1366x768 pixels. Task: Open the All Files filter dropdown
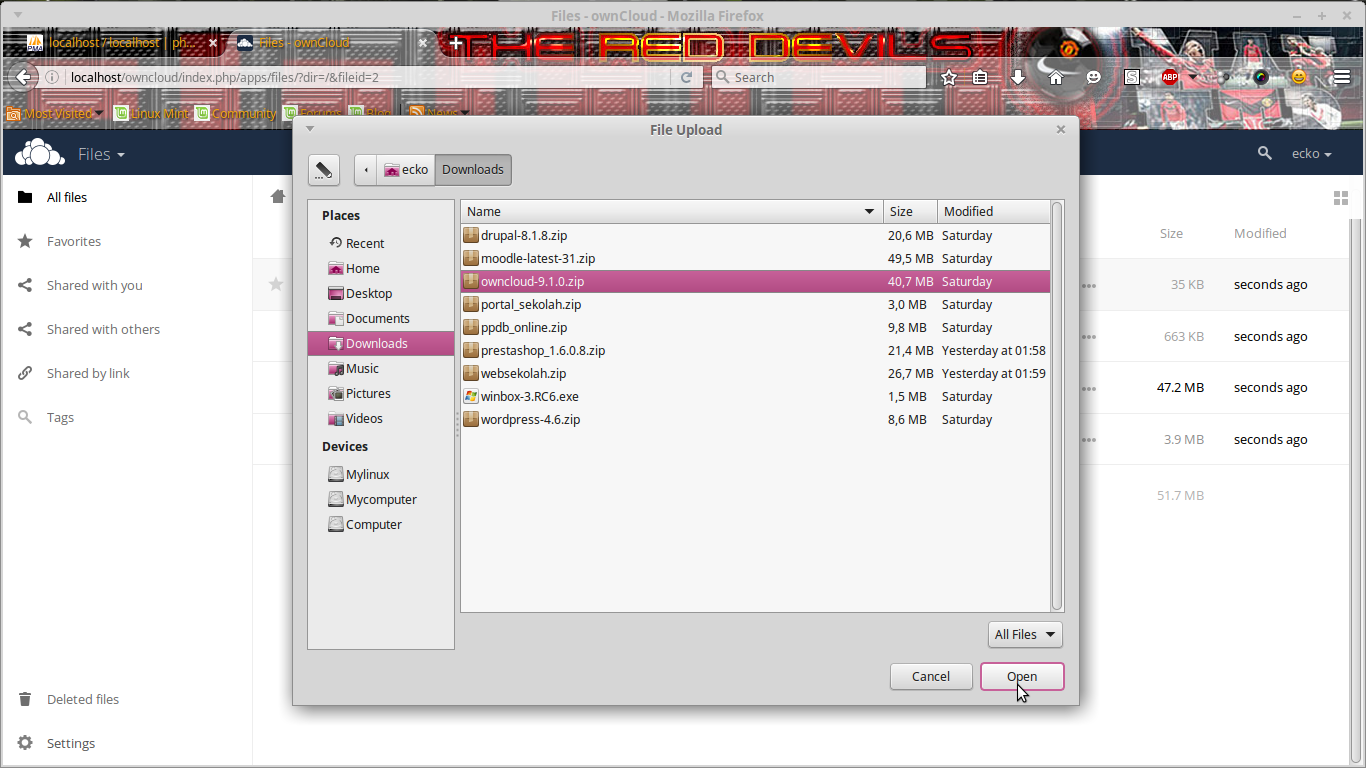pyautogui.click(x=1025, y=634)
